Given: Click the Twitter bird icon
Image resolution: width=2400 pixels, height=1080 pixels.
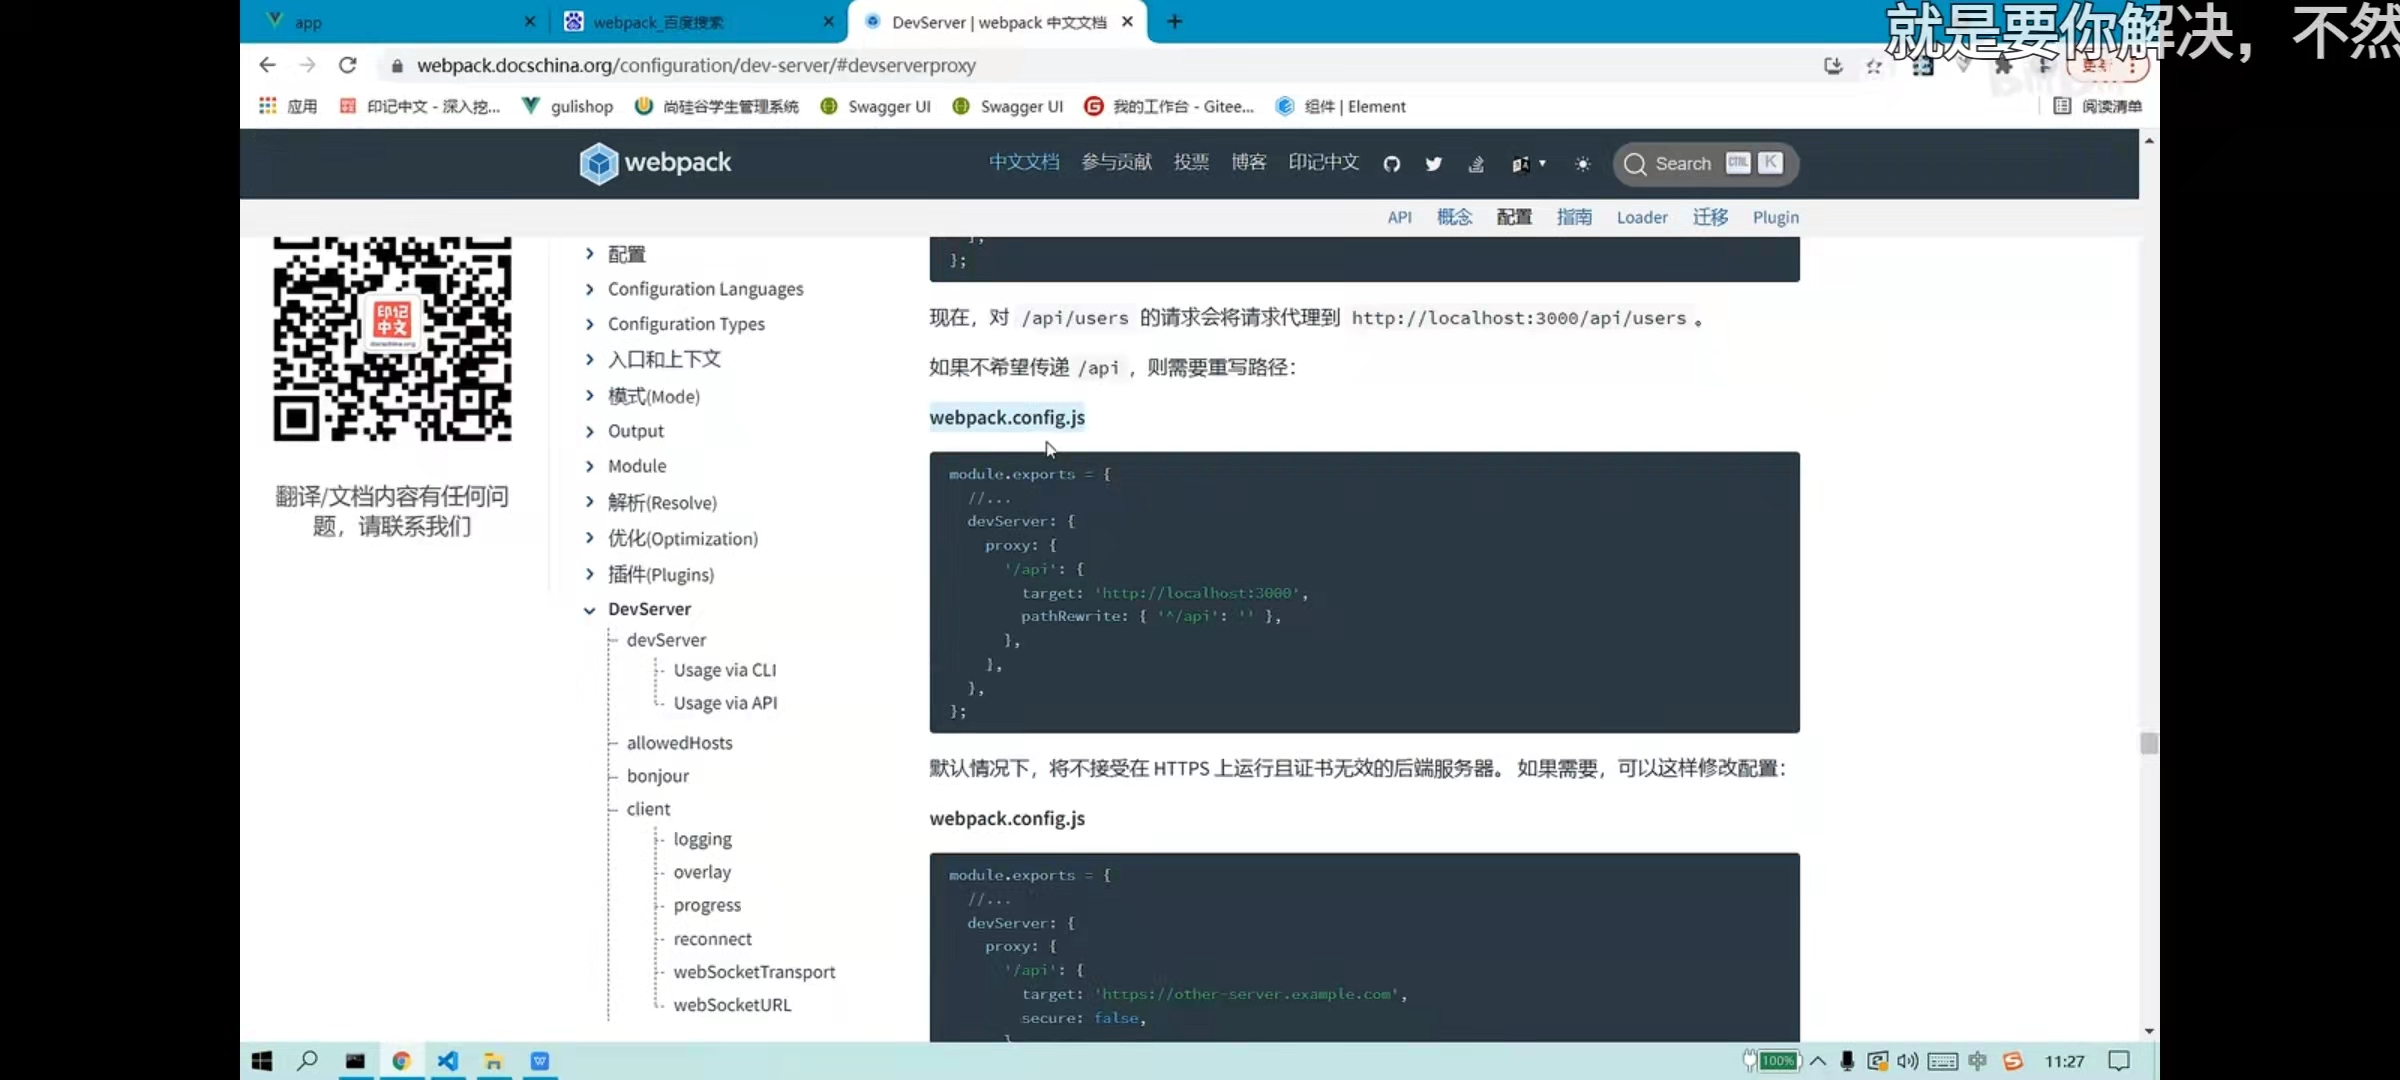Looking at the screenshot, I should 1433,164.
